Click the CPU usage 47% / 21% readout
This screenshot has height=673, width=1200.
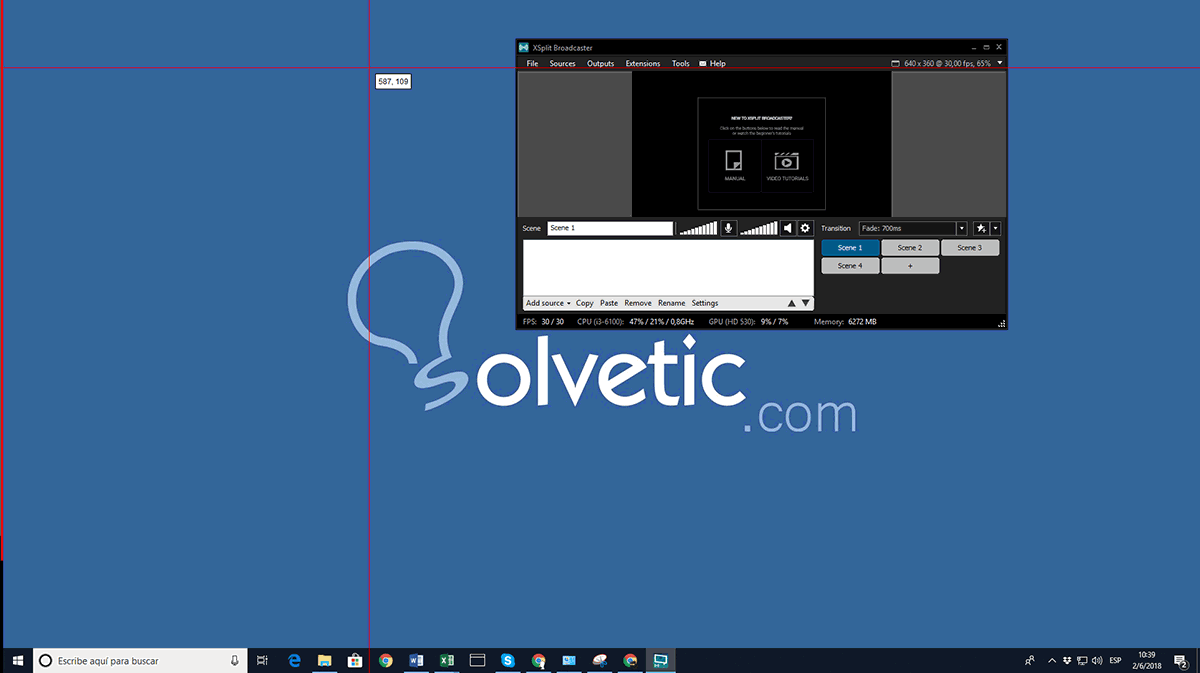tap(636, 322)
